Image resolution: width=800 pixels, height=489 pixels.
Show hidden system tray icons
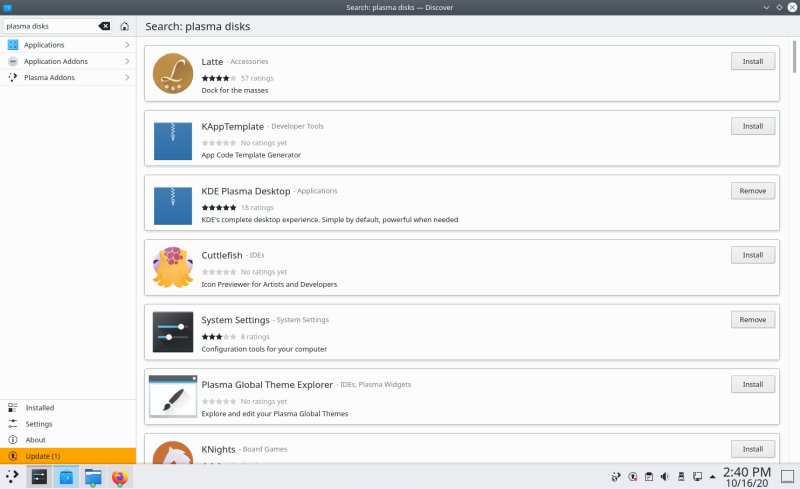[x=712, y=477]
